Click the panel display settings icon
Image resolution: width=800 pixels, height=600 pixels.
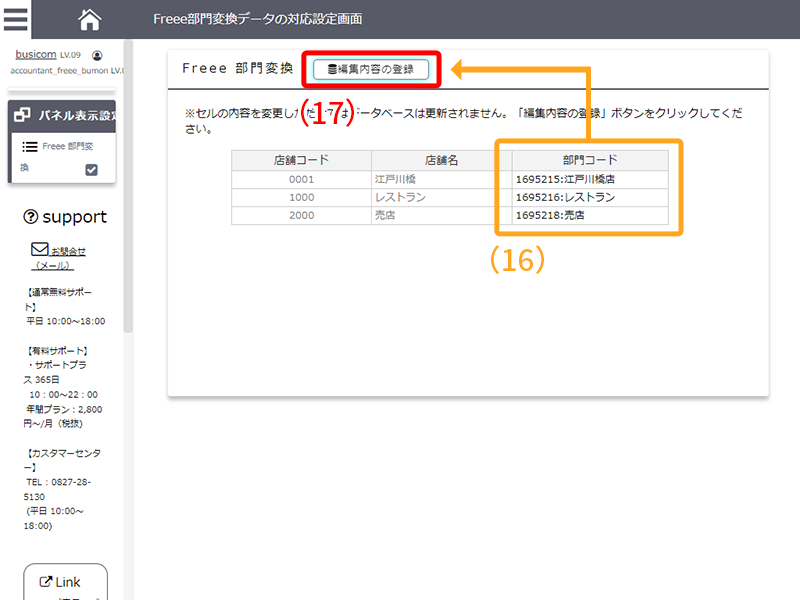23,115
